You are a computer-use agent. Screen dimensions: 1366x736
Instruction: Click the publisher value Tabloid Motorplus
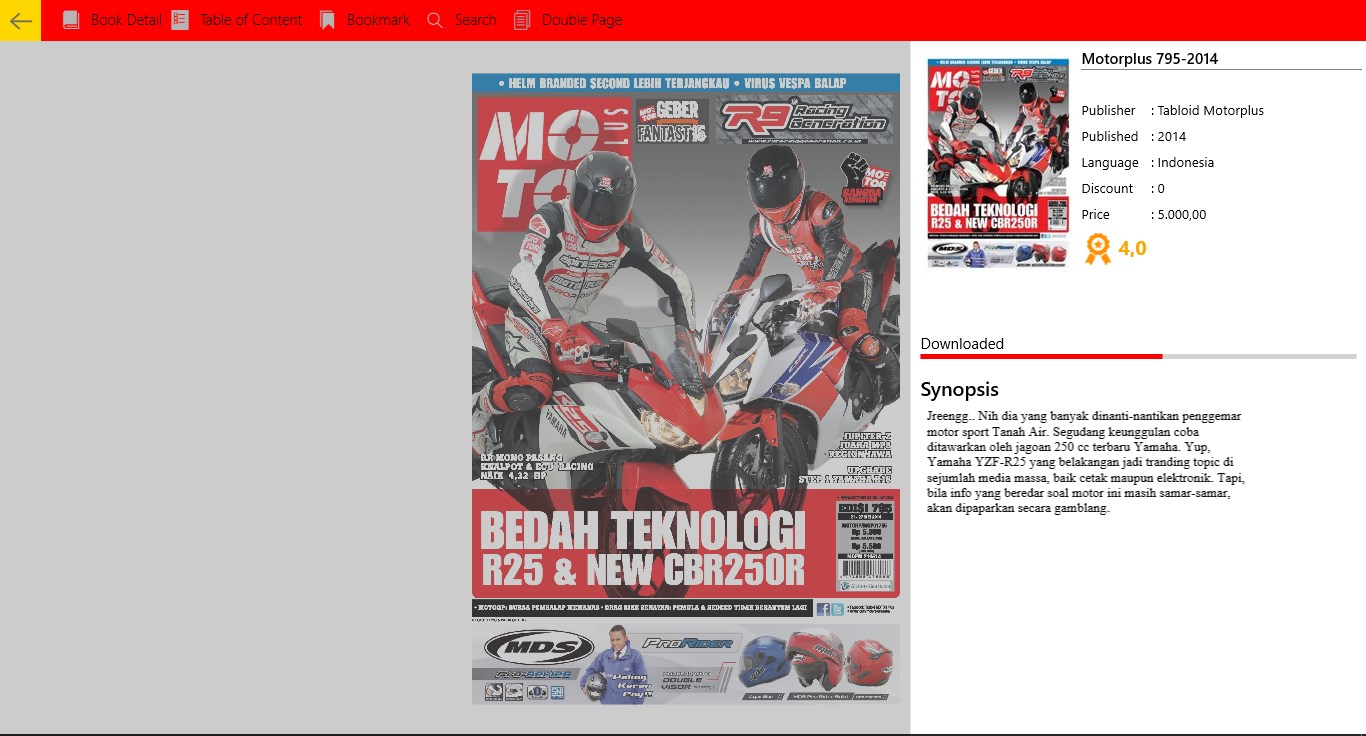point(1211,111)
